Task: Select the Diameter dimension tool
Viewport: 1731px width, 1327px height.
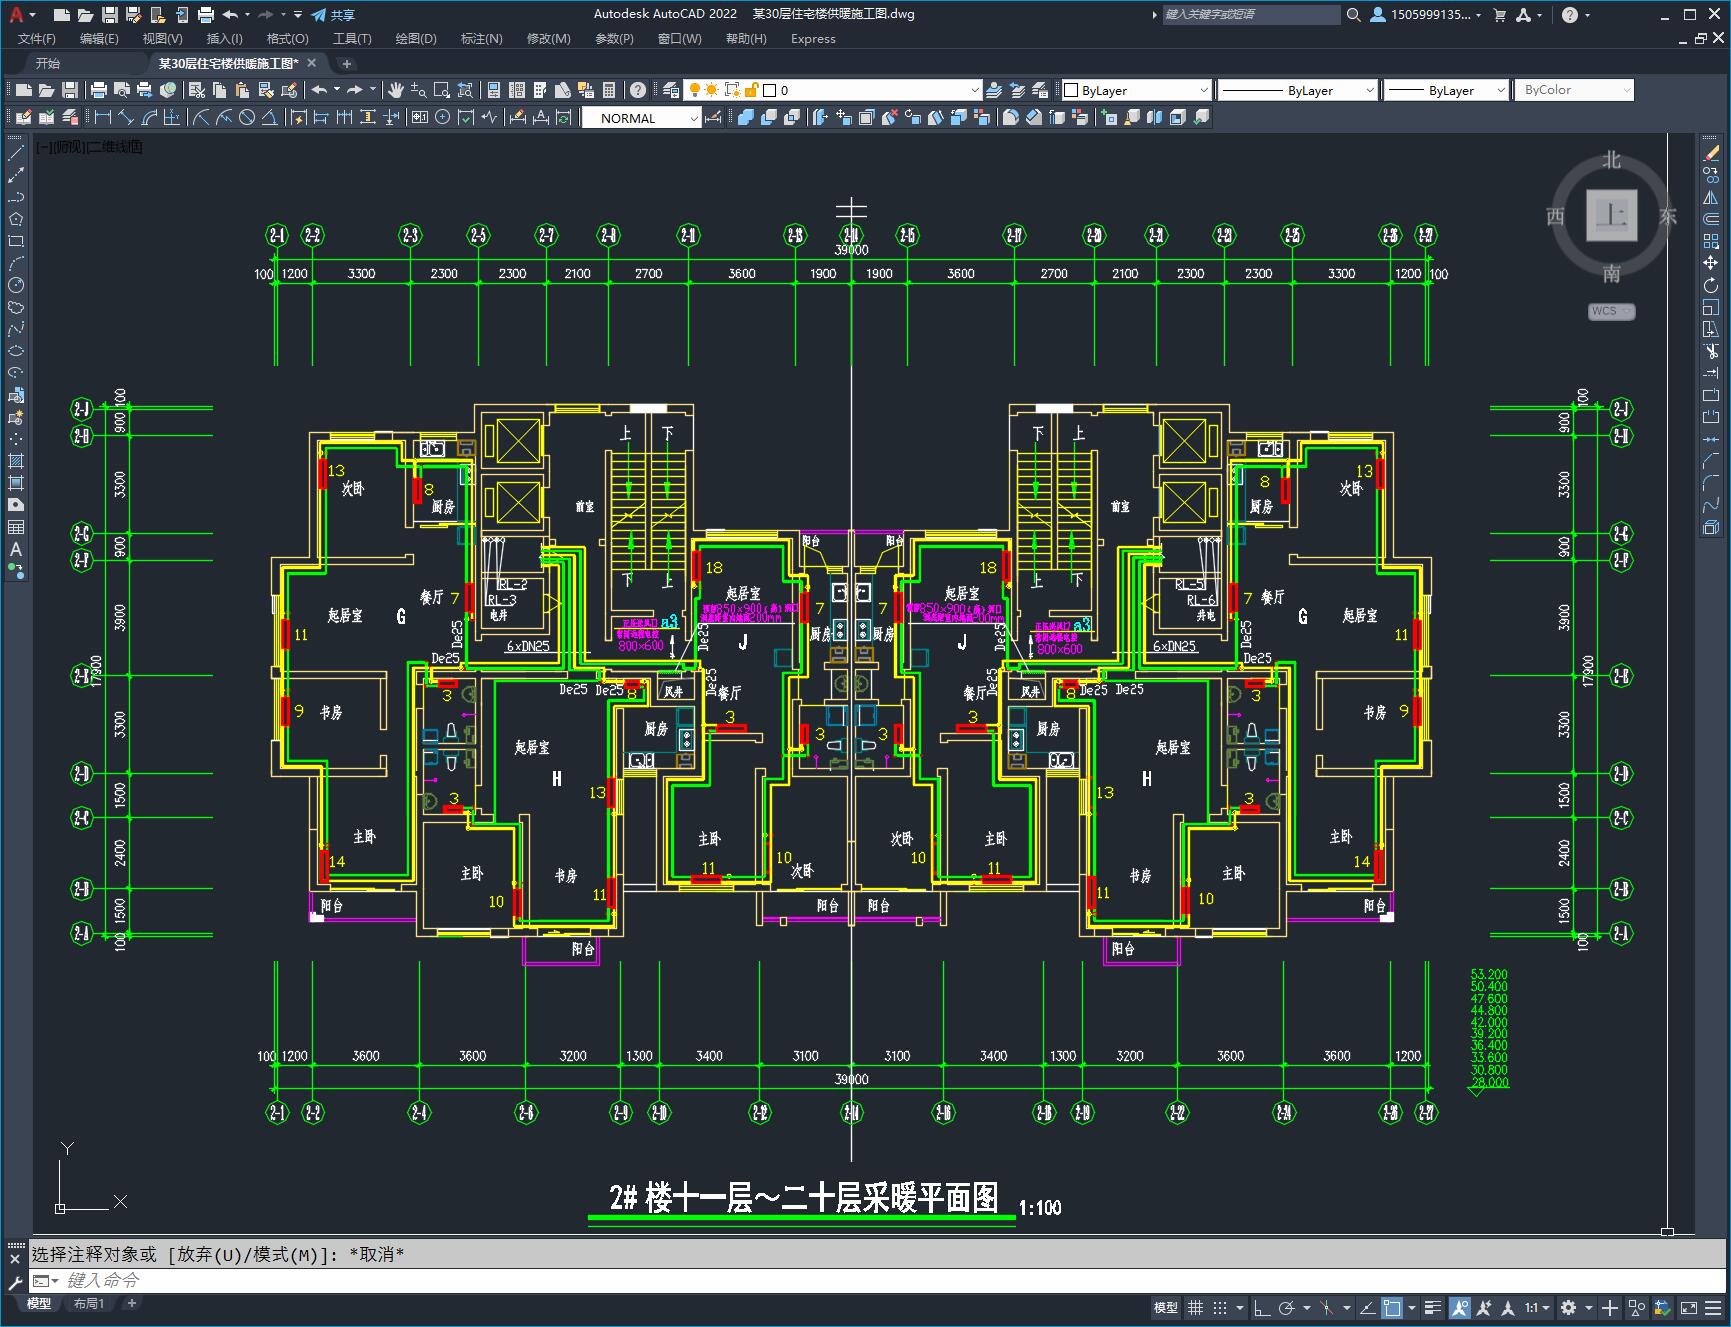Action: click(x=247, y=118)
